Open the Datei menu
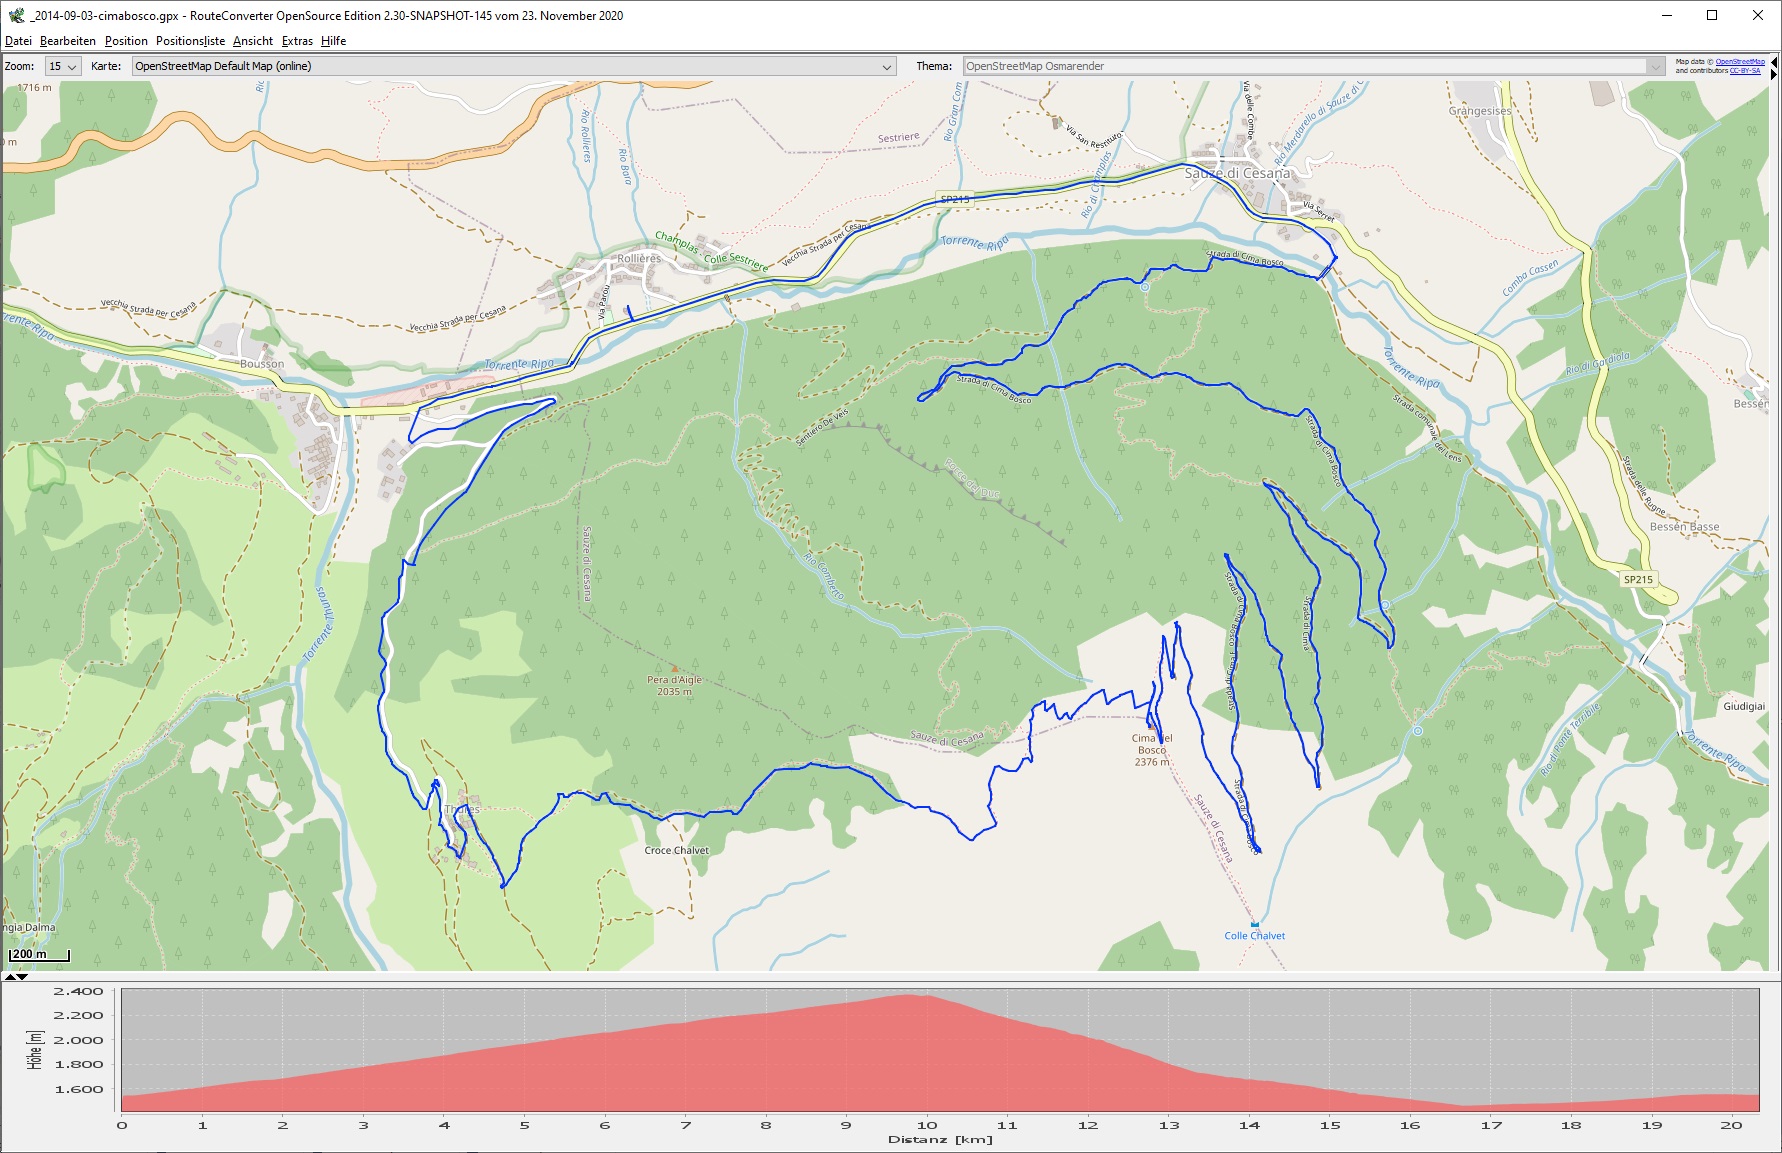 [18, 41]
